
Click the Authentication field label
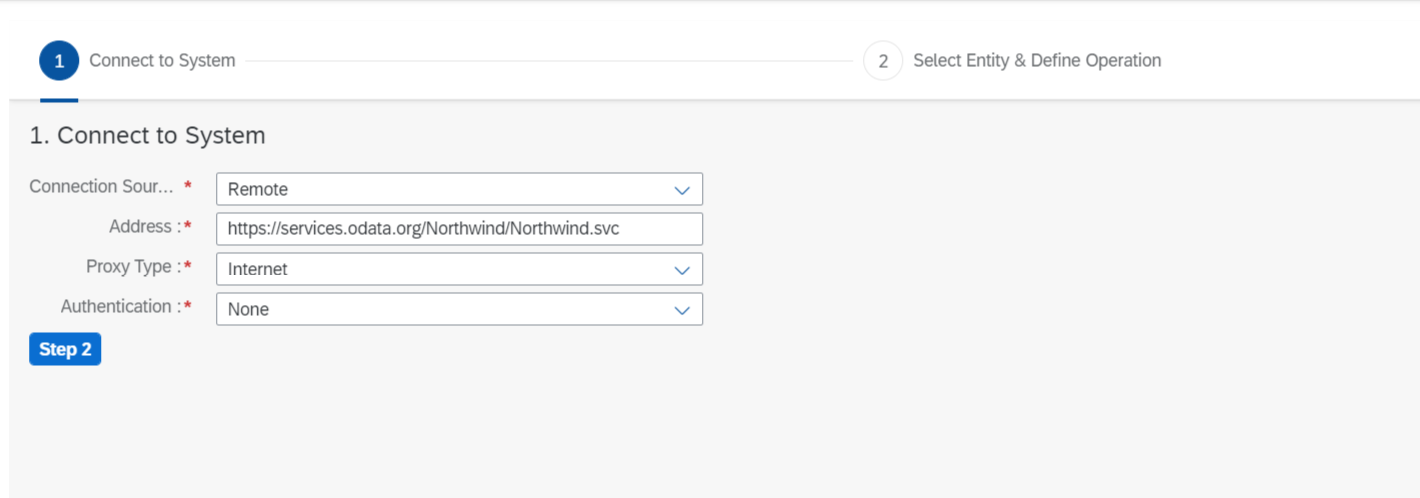point(120,307)
